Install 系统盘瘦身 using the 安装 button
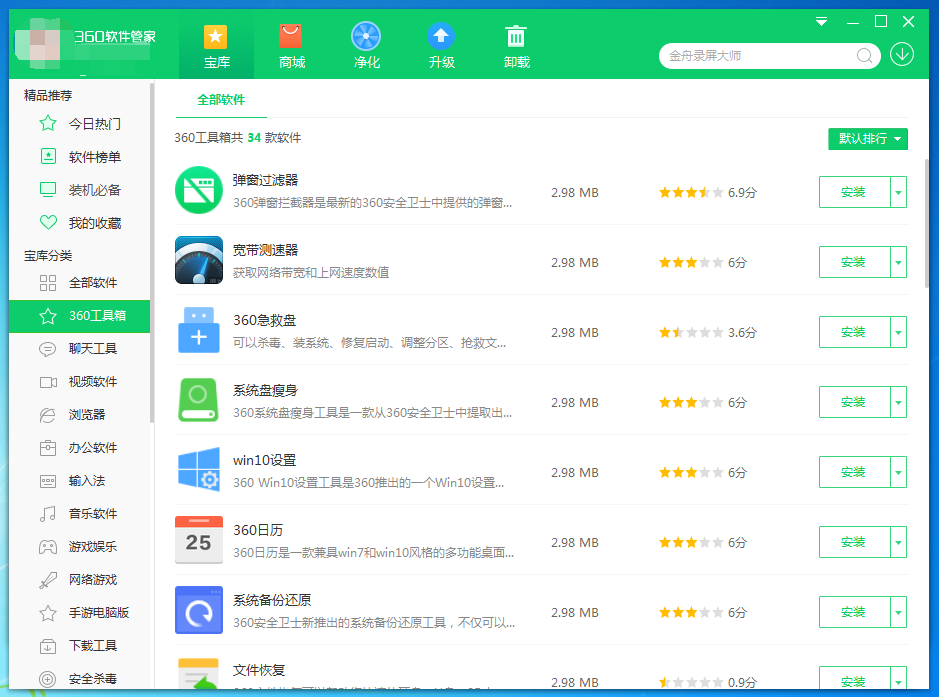Viewport: 939px width, 697px height. point(854,402)
